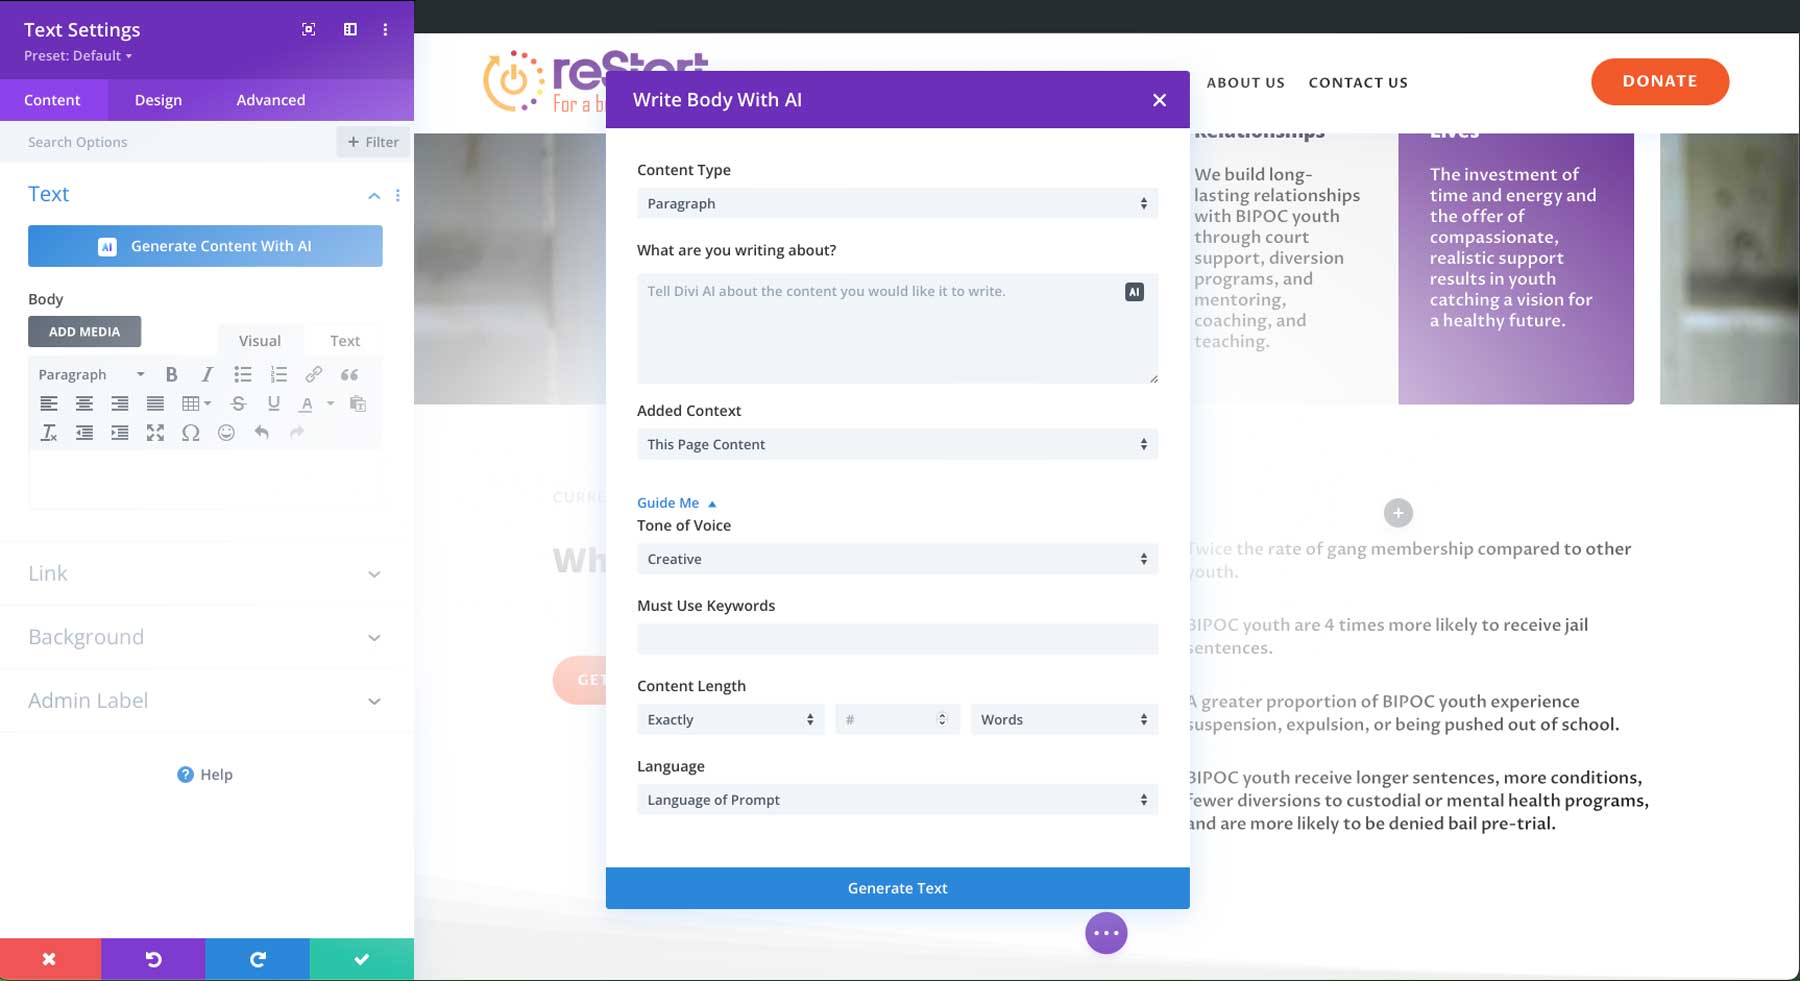Image resolution: width=1800 pixels, height=981 pixels.
Task: Toggle strikethrough formatting on the text
Action: click(x=238, y=404)
